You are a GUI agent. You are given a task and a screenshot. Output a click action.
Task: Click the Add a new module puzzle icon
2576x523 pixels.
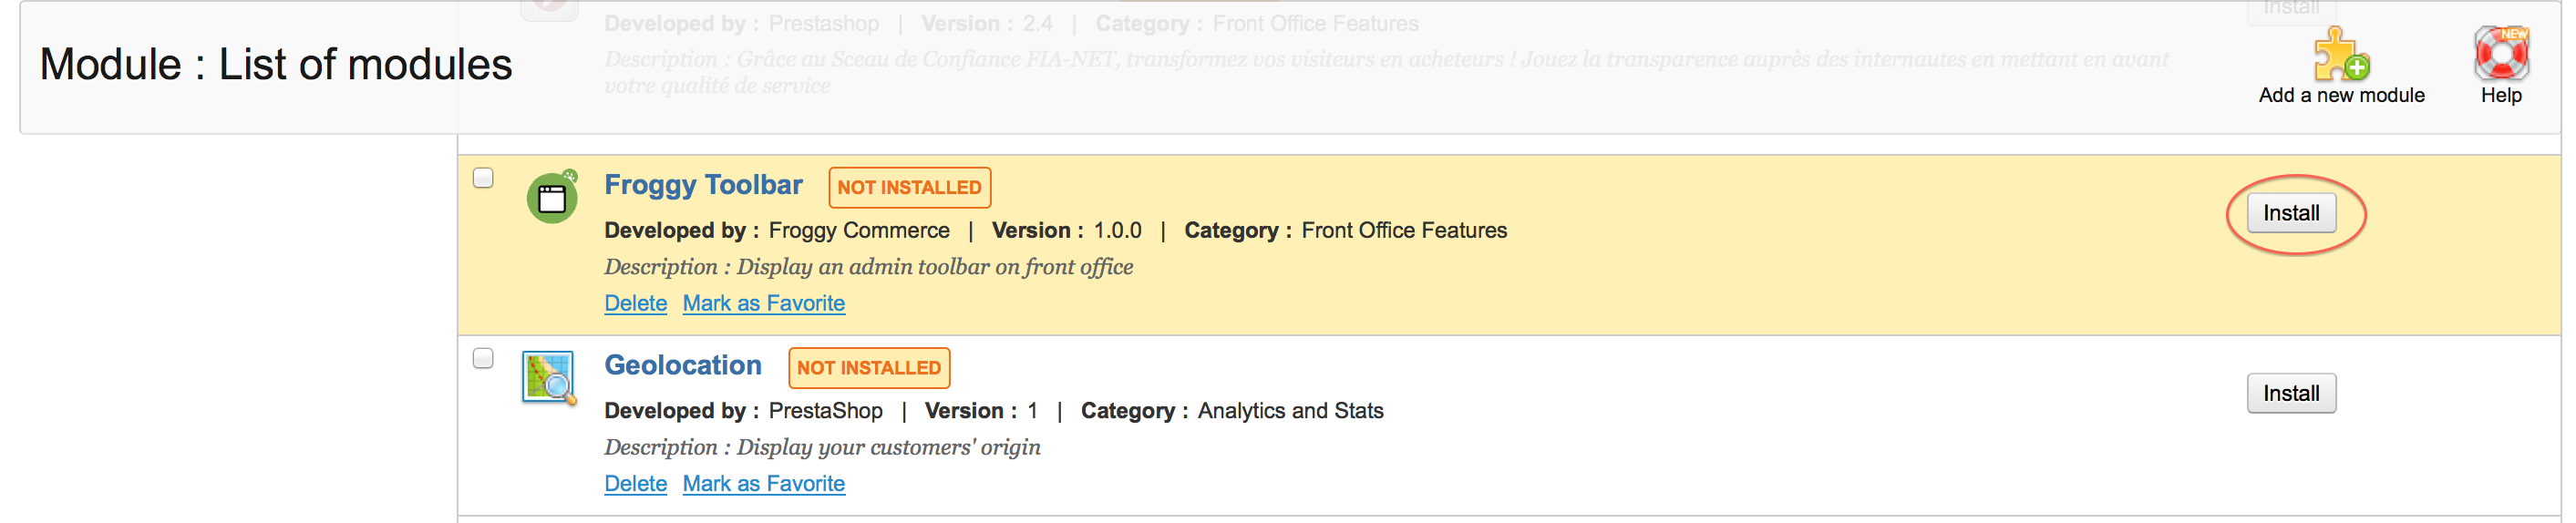click(2340, 54)
